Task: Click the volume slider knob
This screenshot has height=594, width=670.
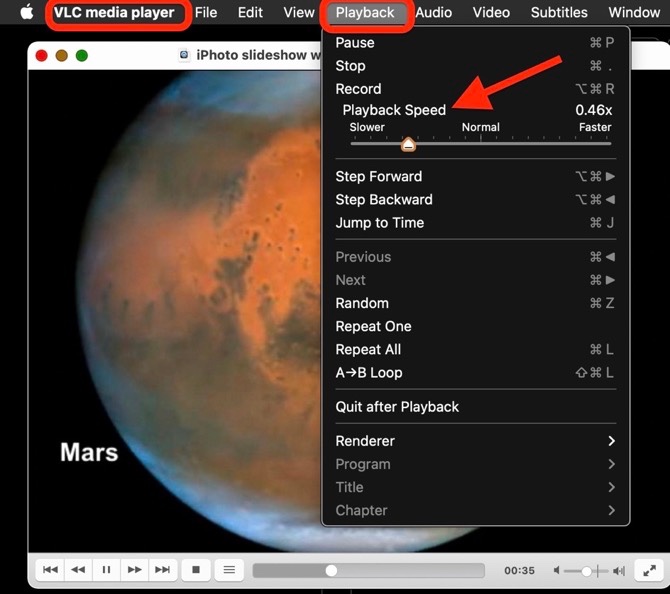Action: coord(587,571)
